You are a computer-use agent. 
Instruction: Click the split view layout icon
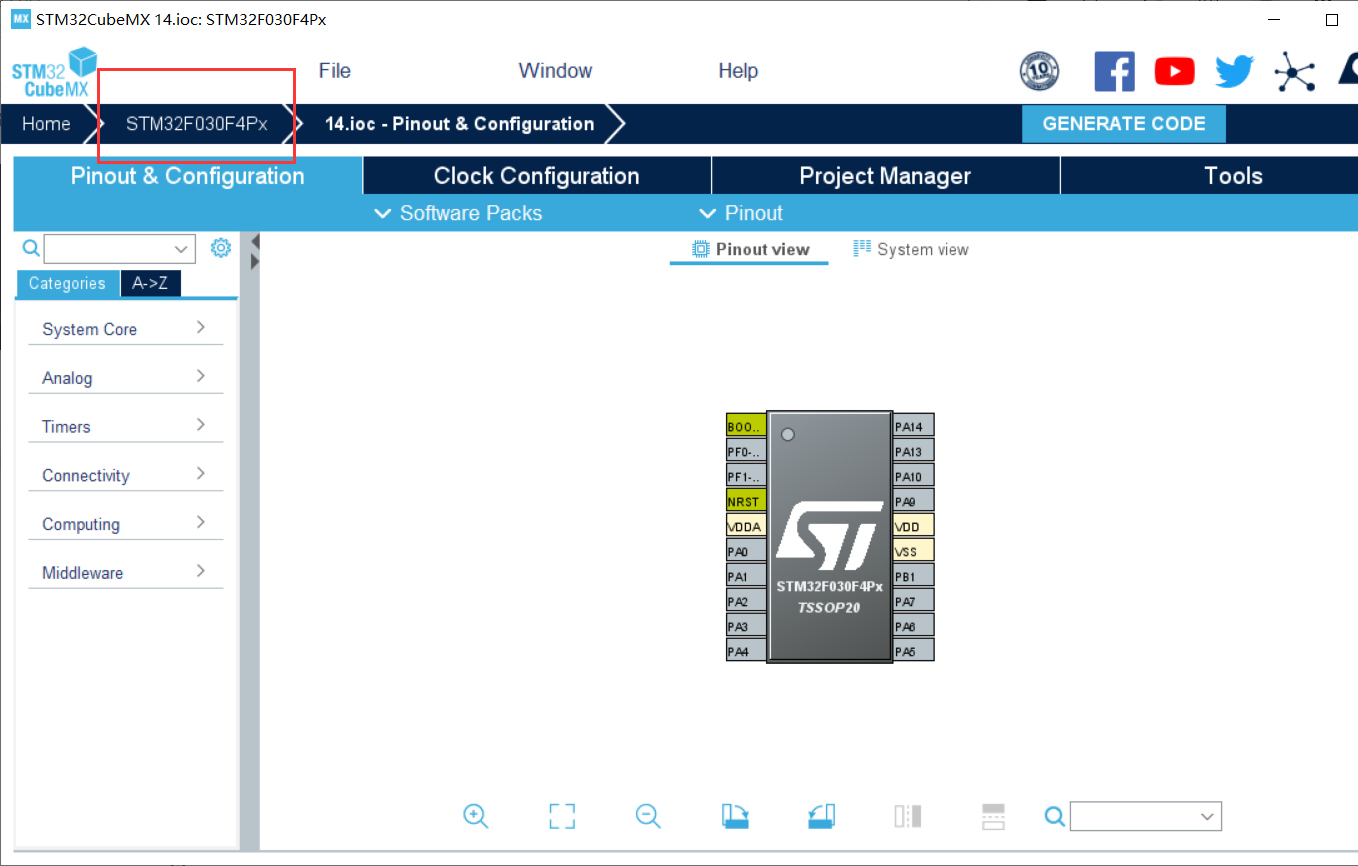tap(993, 816)
